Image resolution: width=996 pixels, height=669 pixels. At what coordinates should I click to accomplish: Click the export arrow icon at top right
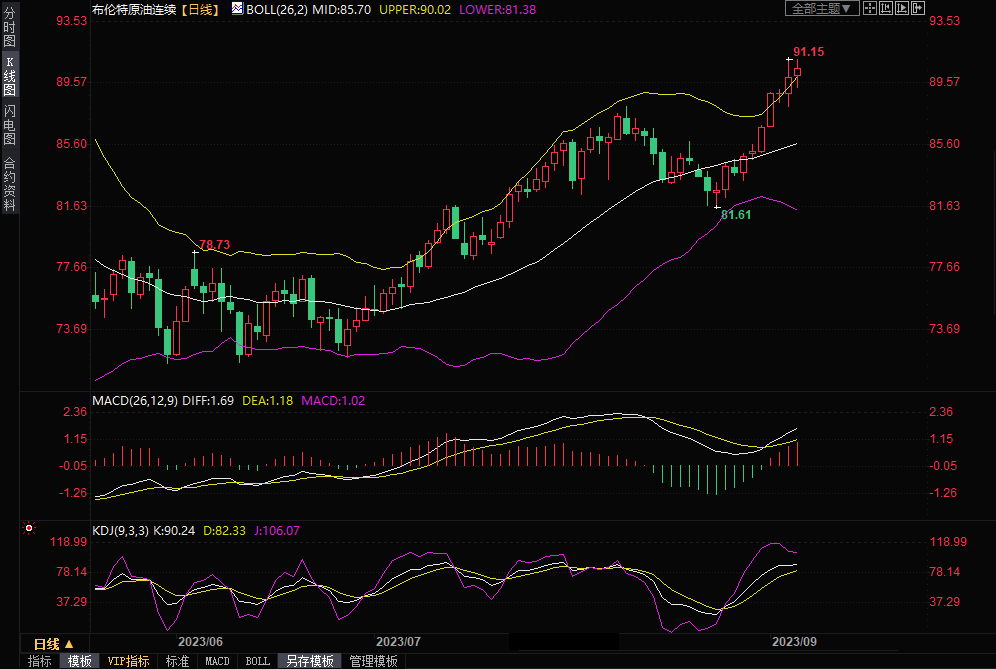(917, 8)
